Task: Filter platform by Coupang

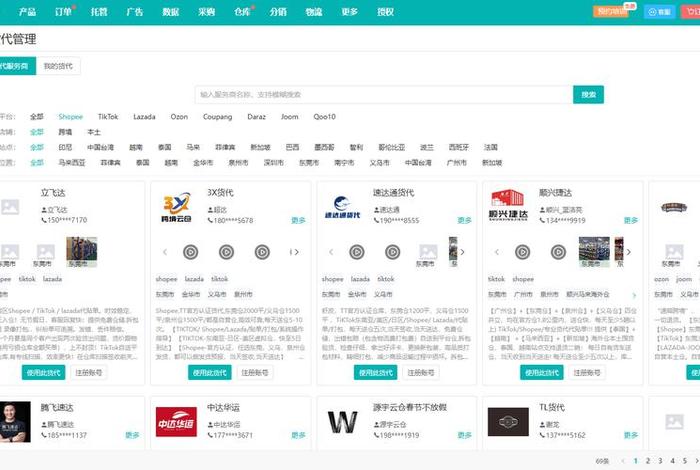Action: [x=217, y=117]
